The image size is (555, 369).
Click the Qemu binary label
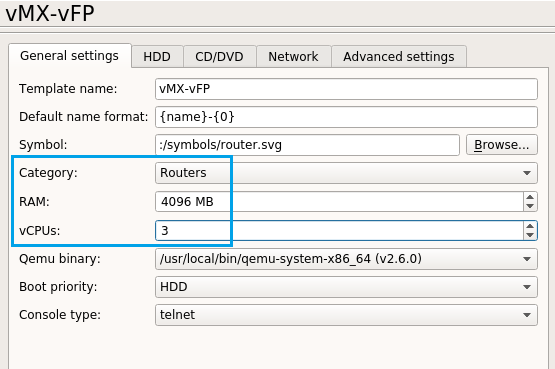60,259
